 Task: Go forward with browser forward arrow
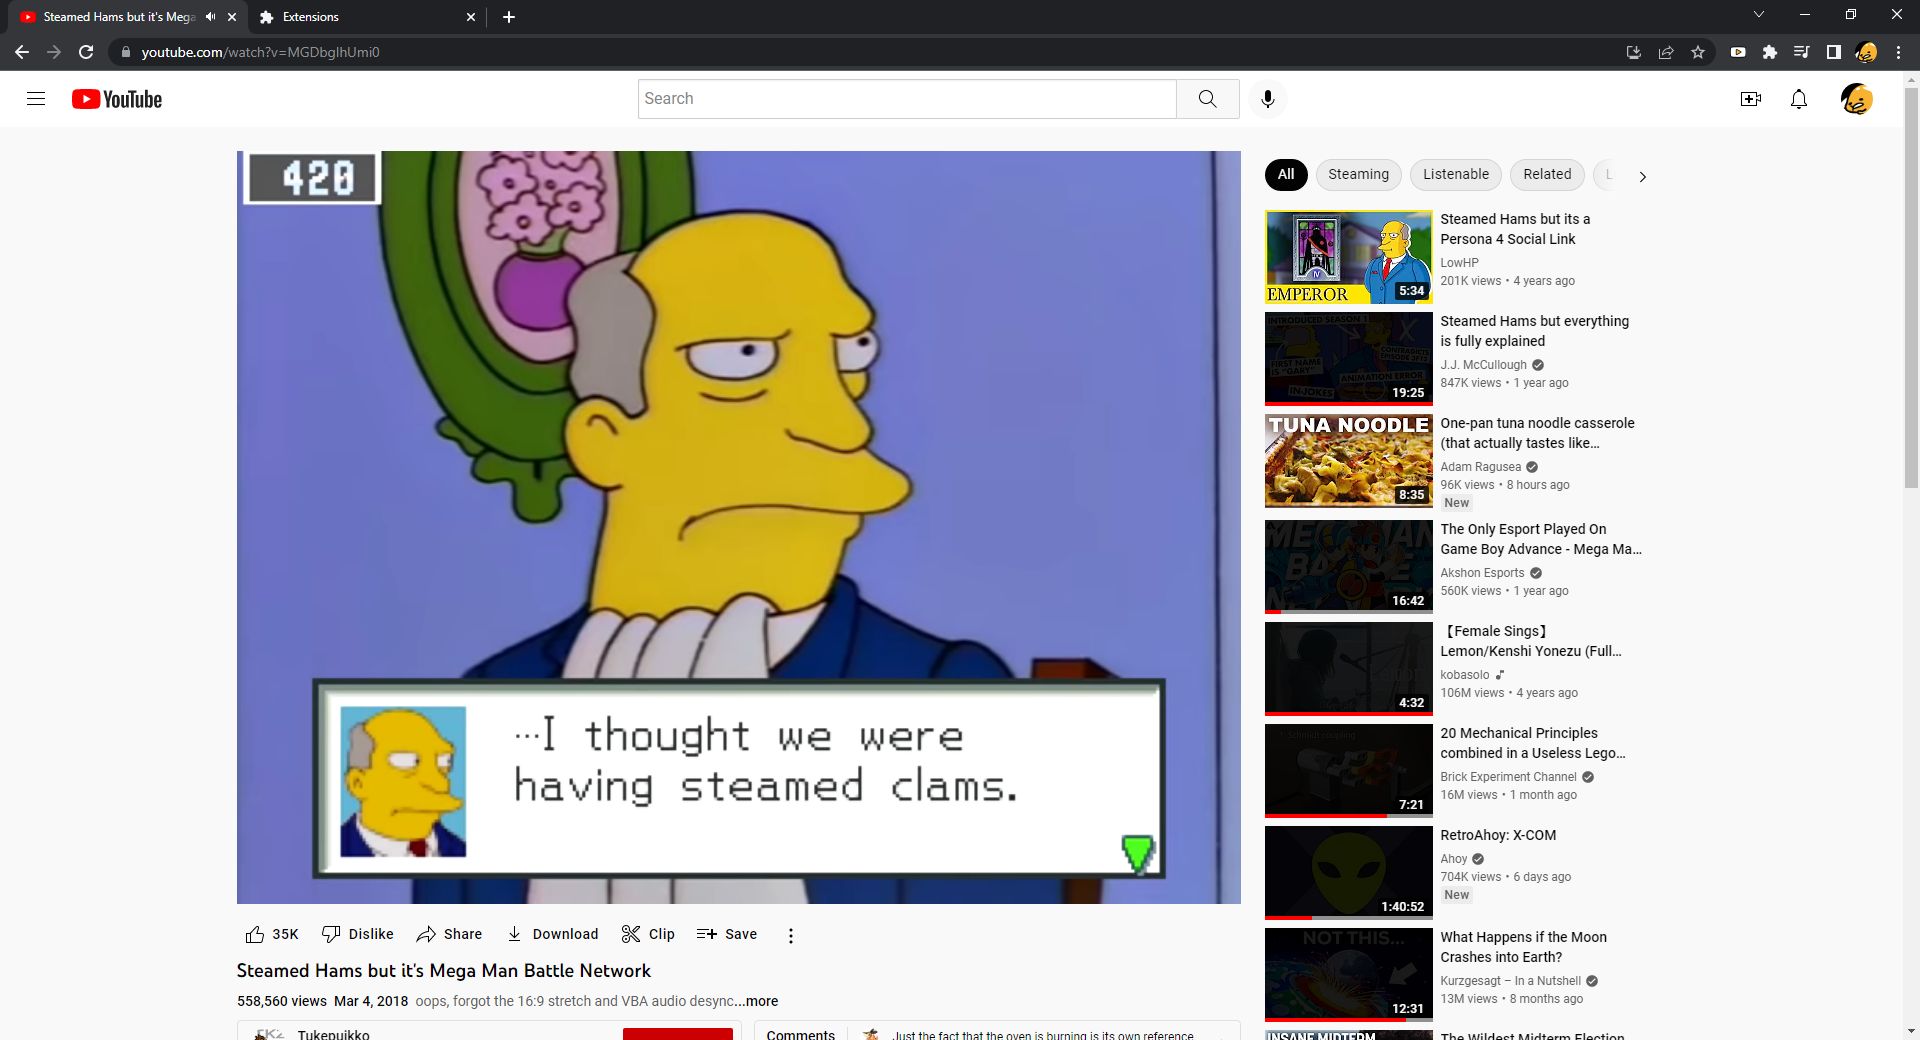[x=54, y=52]
